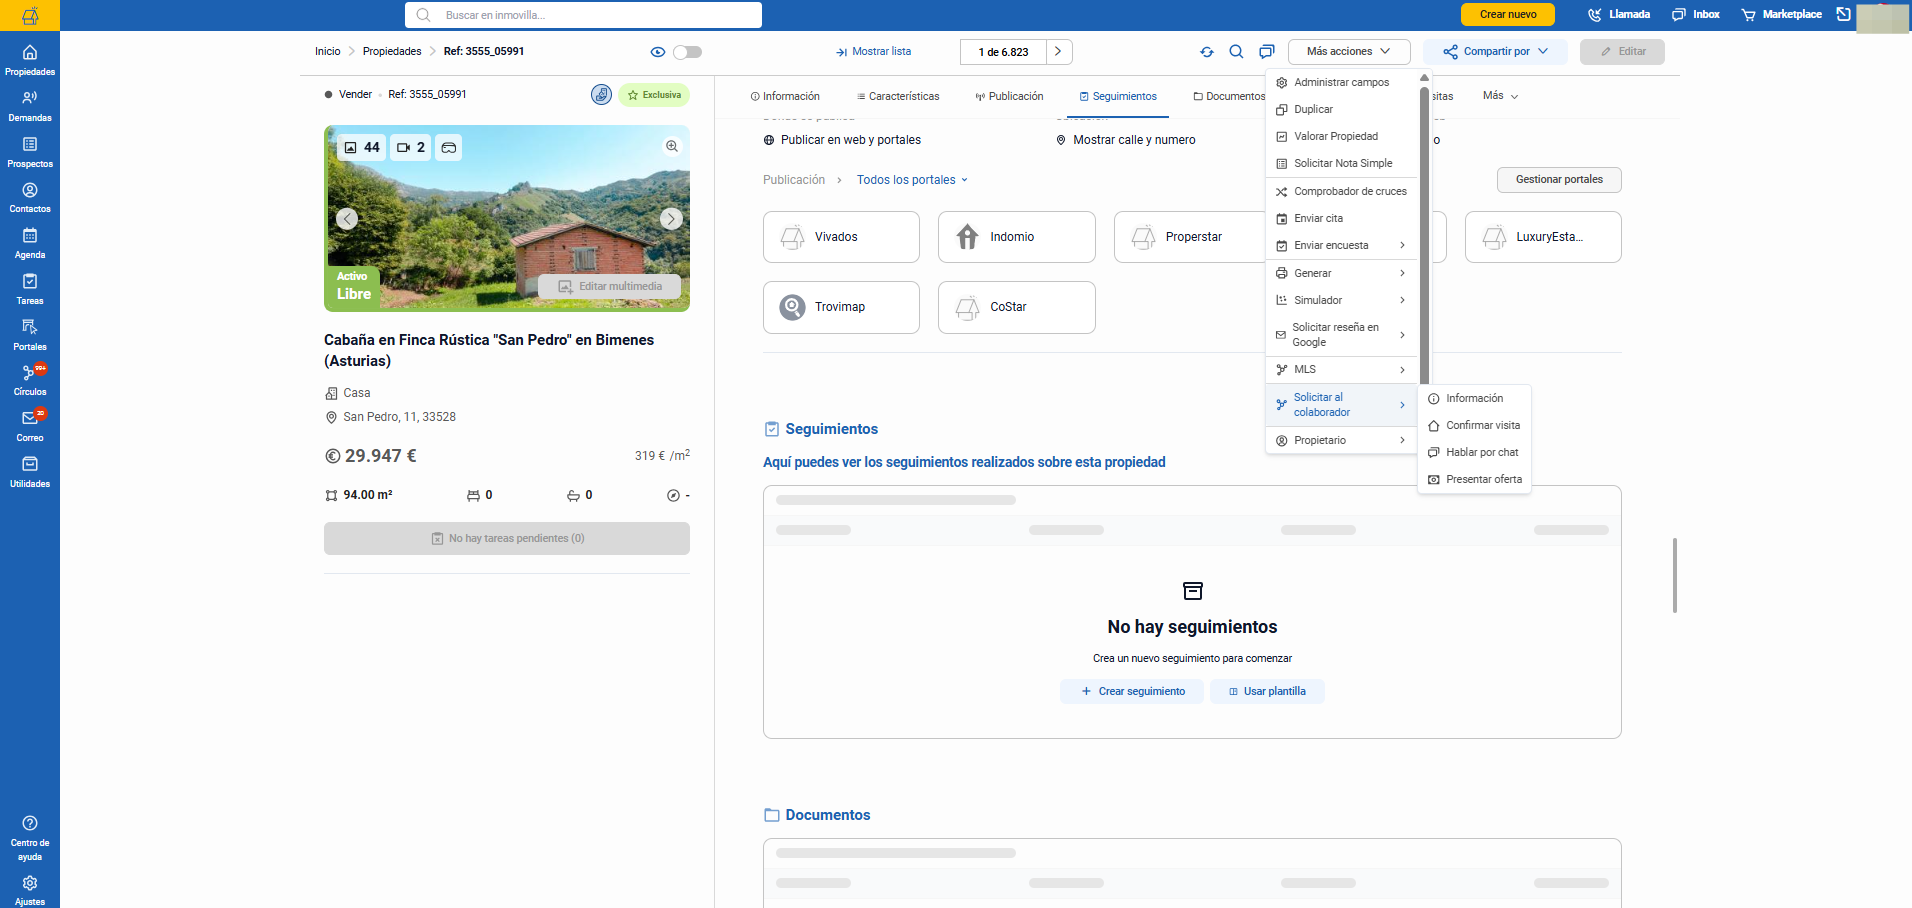Toggle the Exclusiva star badge

tap(654, 95)
